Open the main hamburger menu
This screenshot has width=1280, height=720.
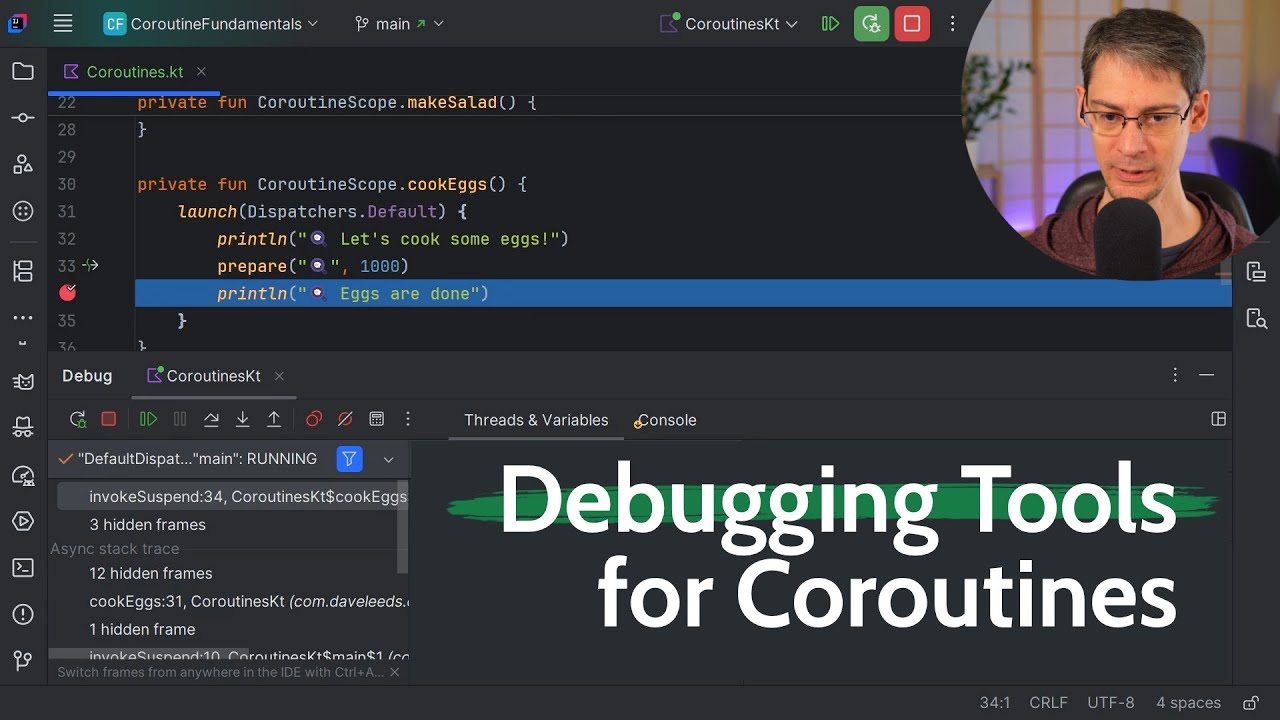63,24
